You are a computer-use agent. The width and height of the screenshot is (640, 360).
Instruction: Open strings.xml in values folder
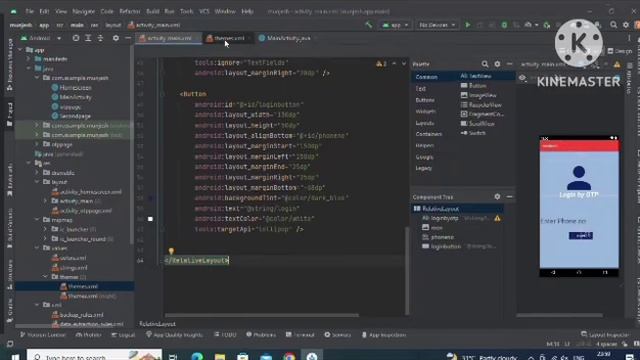[x=69, y=268]
